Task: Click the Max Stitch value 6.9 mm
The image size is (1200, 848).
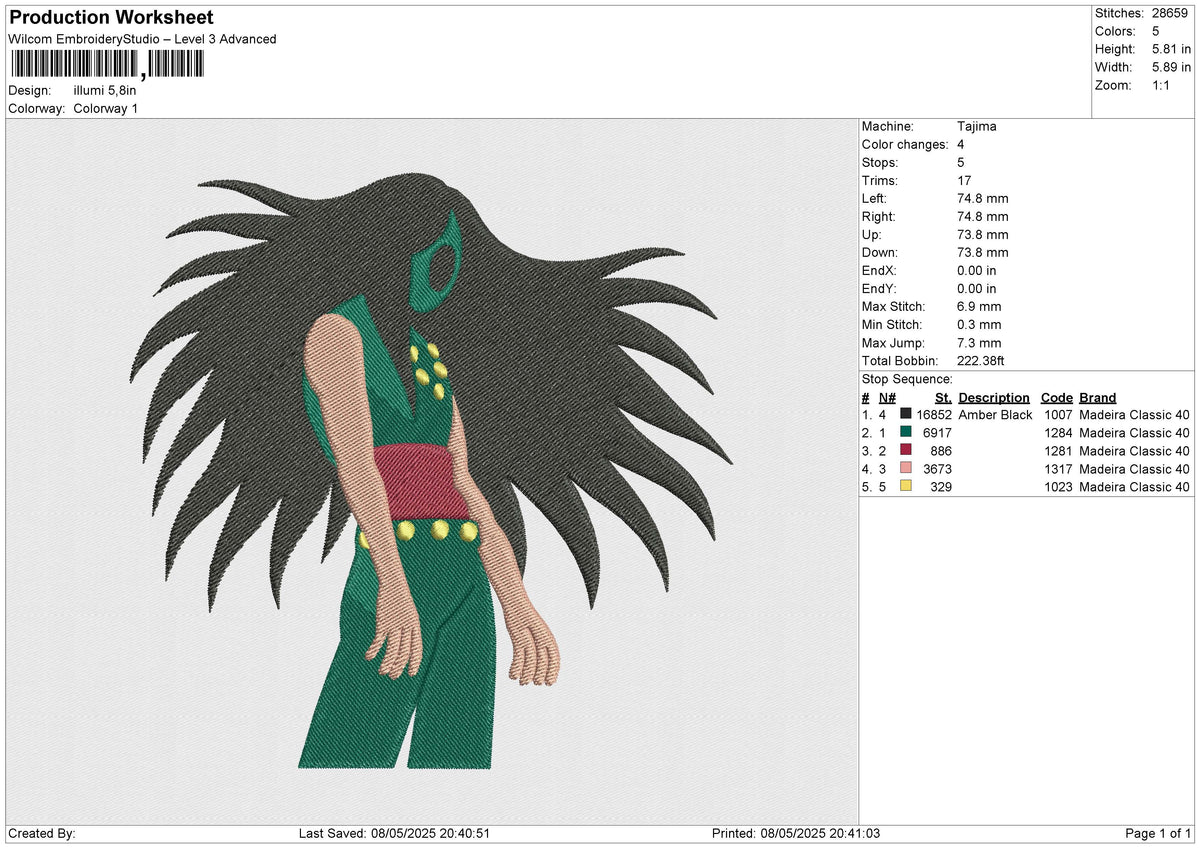Action: [x=979, y=306]
